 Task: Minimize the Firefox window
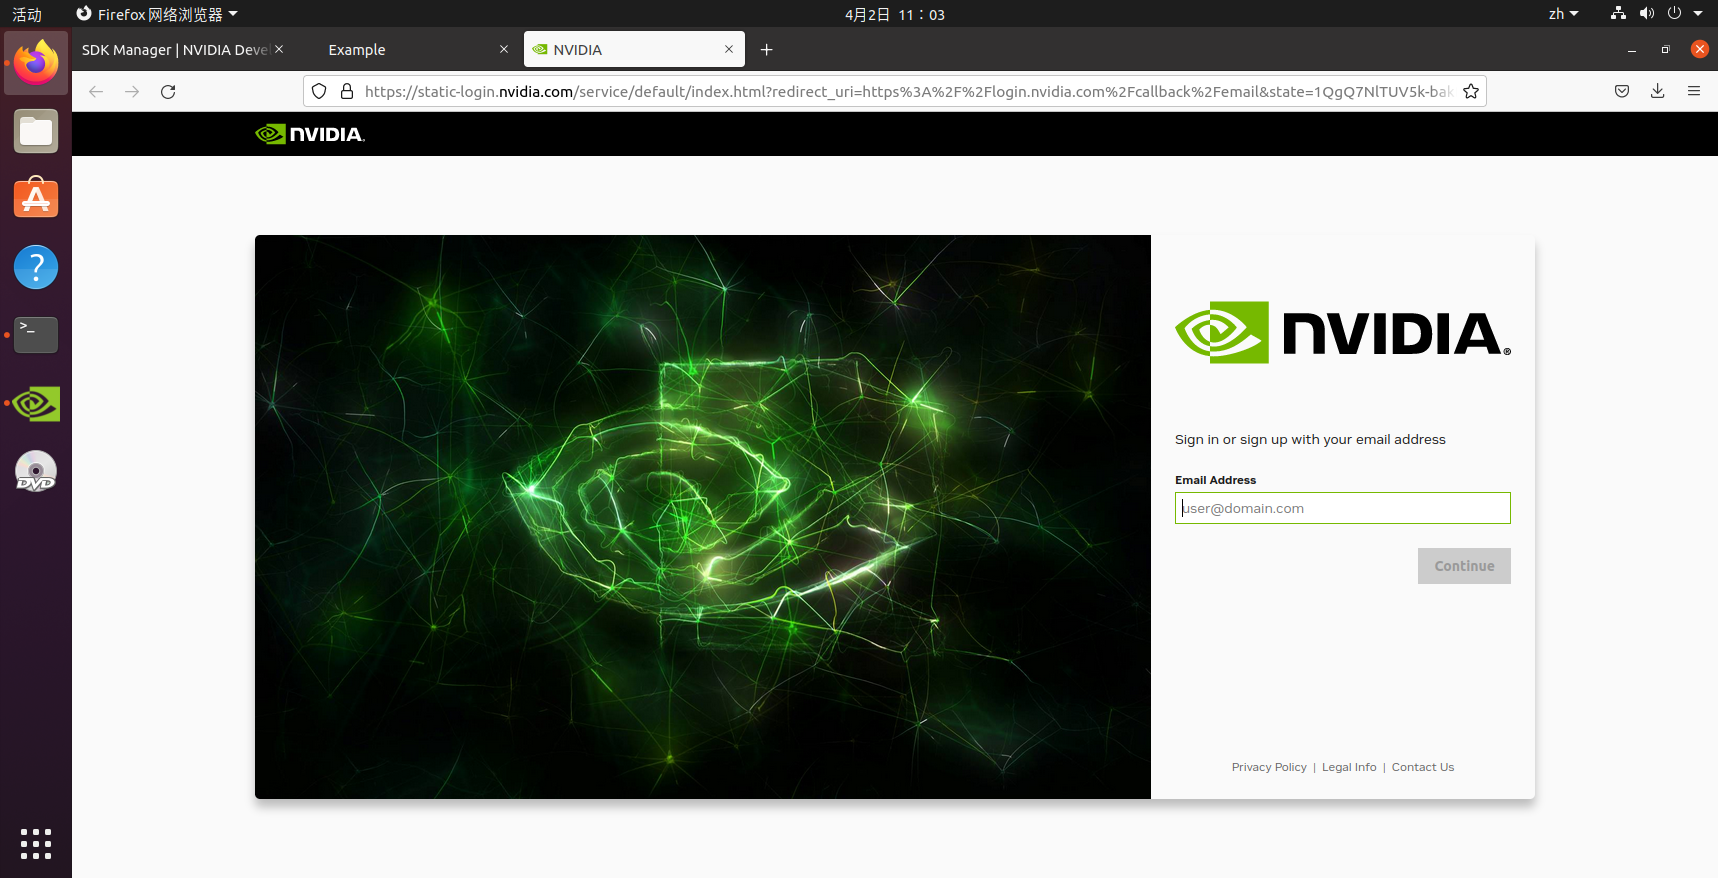[x=1632, y=49]
